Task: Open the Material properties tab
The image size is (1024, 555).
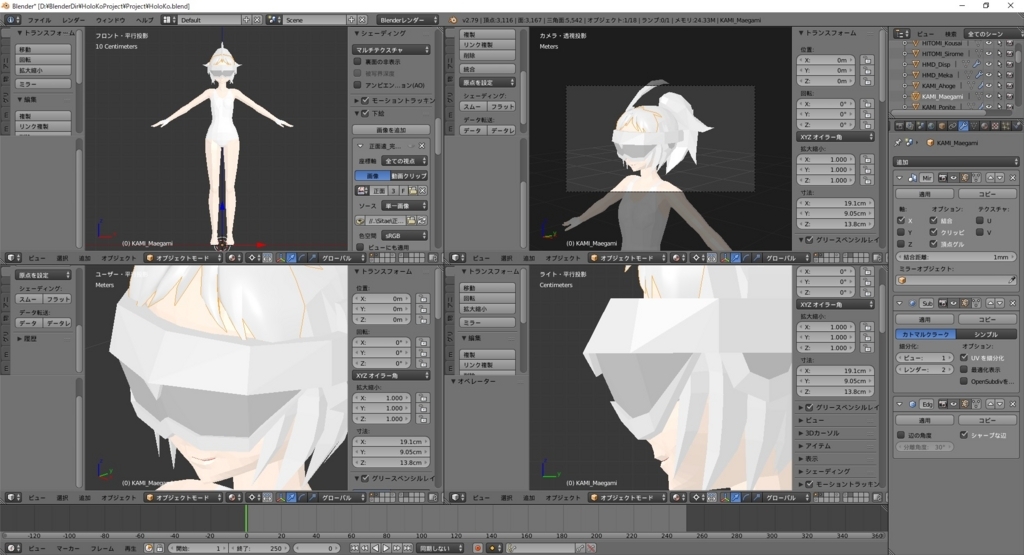Action: tap(984, 125)
